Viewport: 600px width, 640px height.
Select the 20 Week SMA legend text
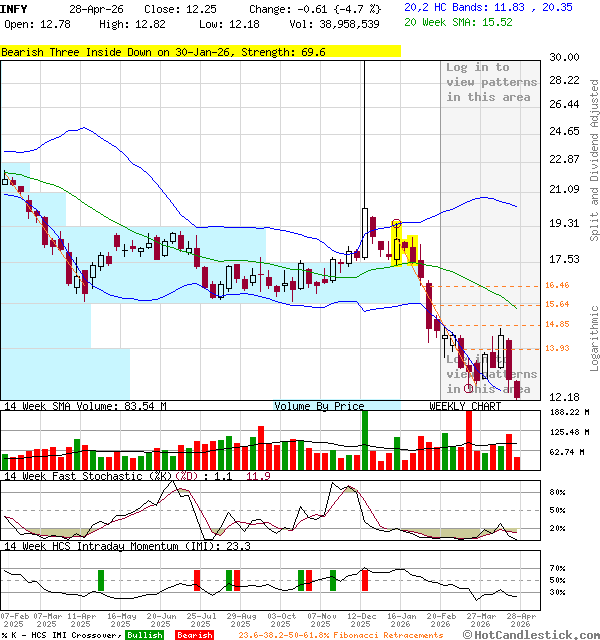[x=458, y=21]
